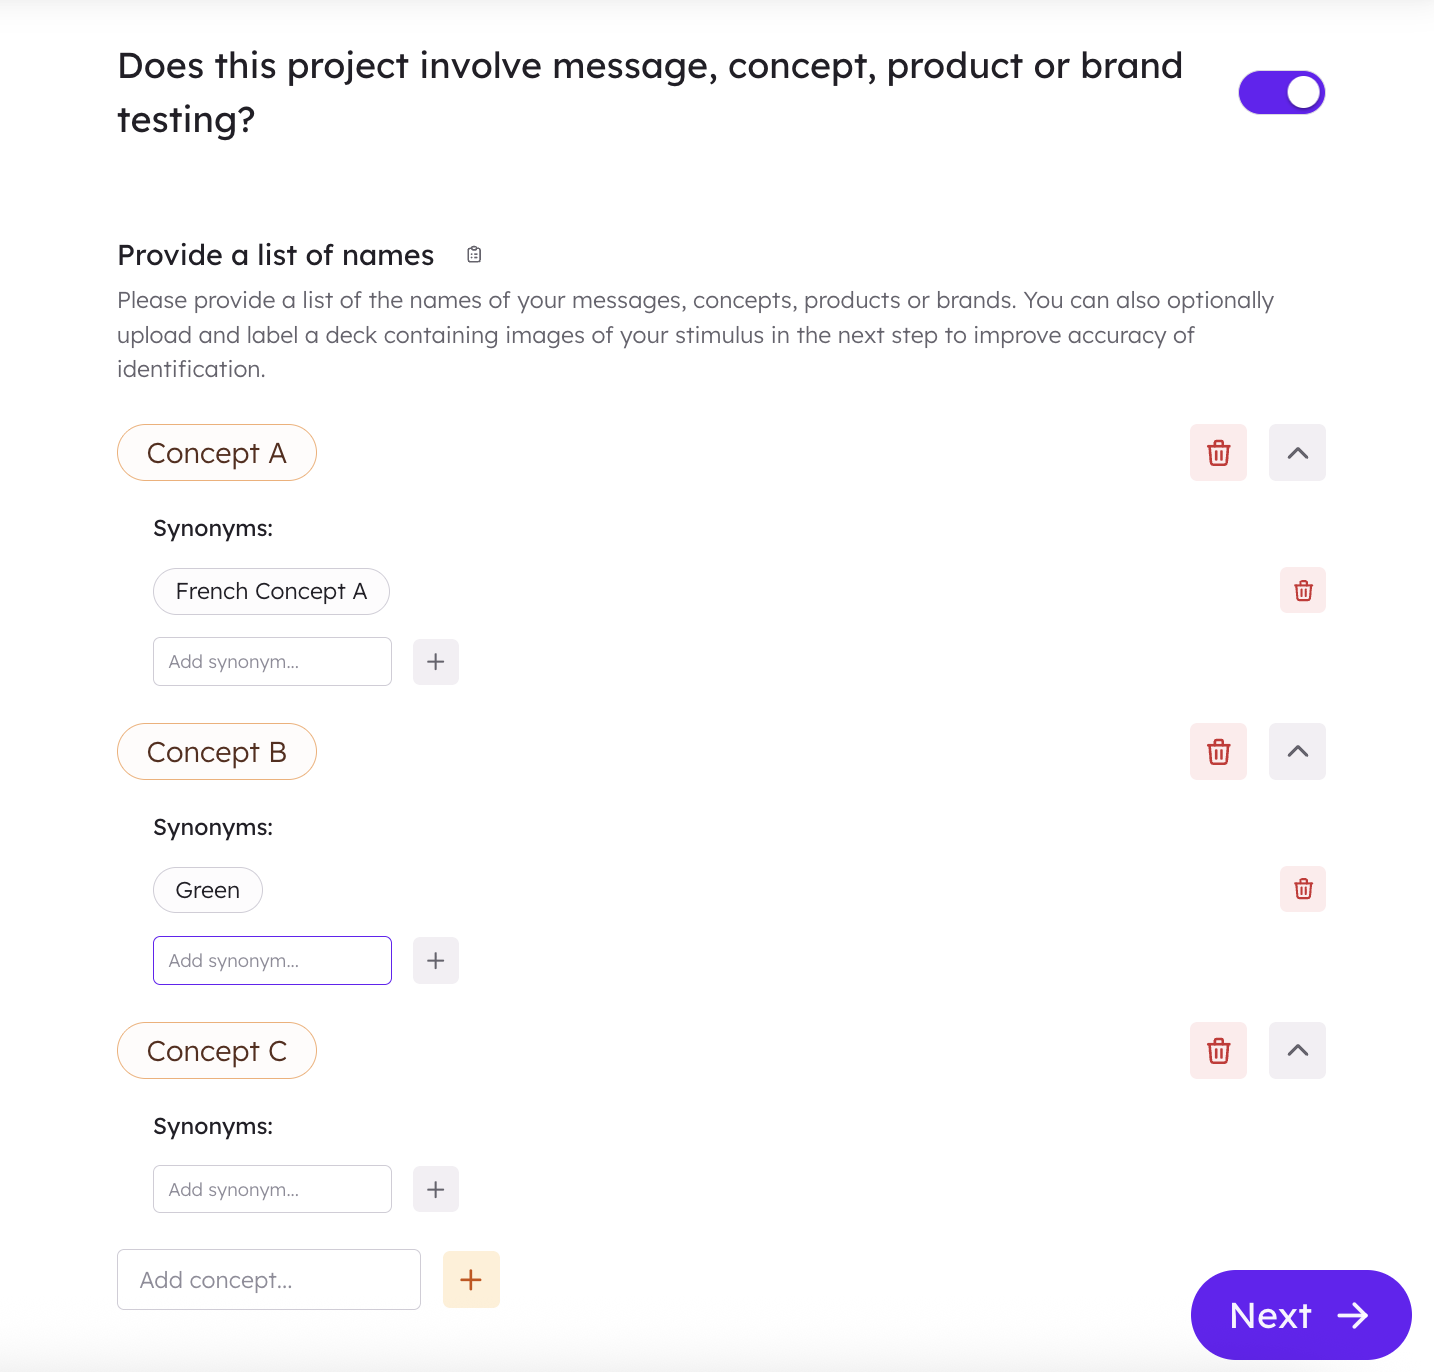Click French Concept A synonym chip
Screen dimensions: 1434x1372
point(271,591)
